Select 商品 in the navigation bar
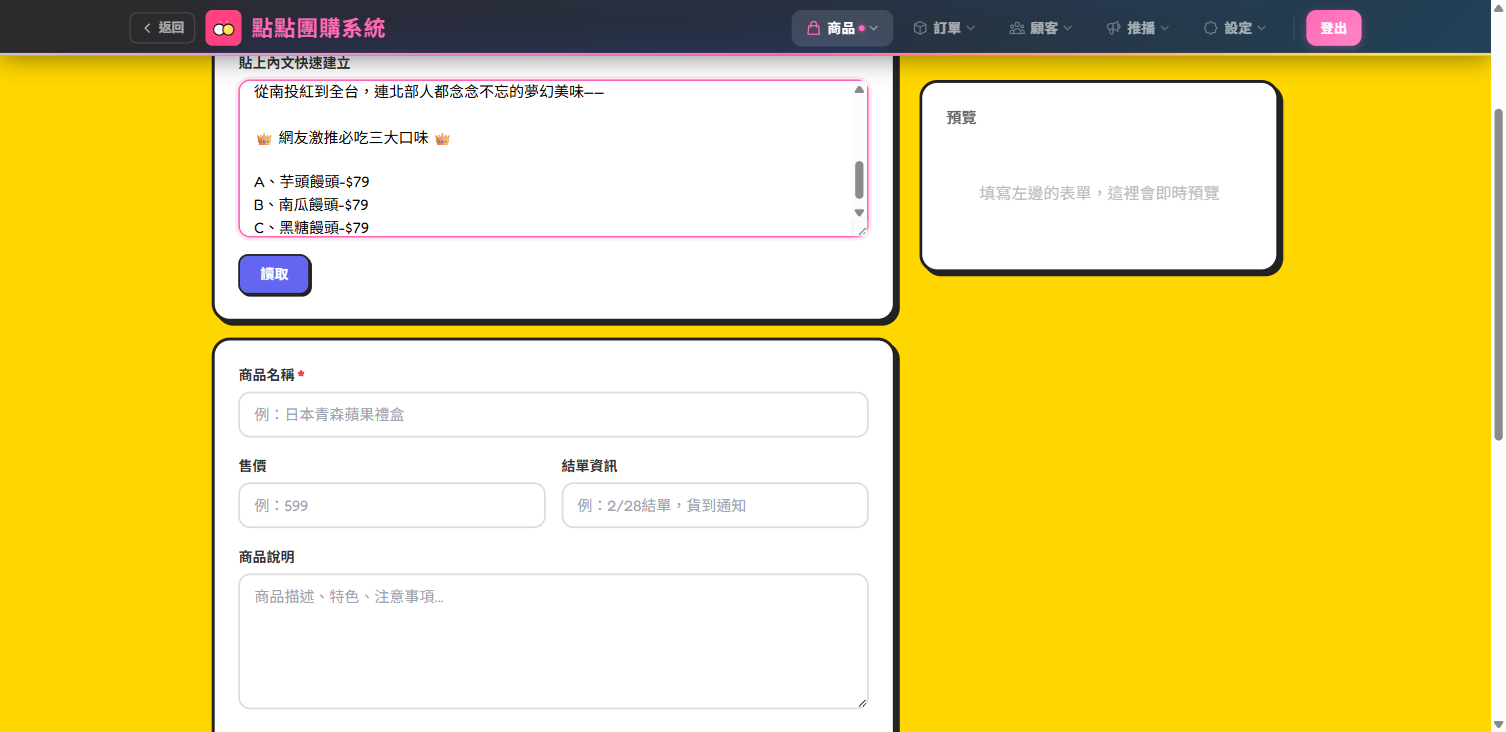This screenshot has width=1506, height=732. click(x=840, y=28)
